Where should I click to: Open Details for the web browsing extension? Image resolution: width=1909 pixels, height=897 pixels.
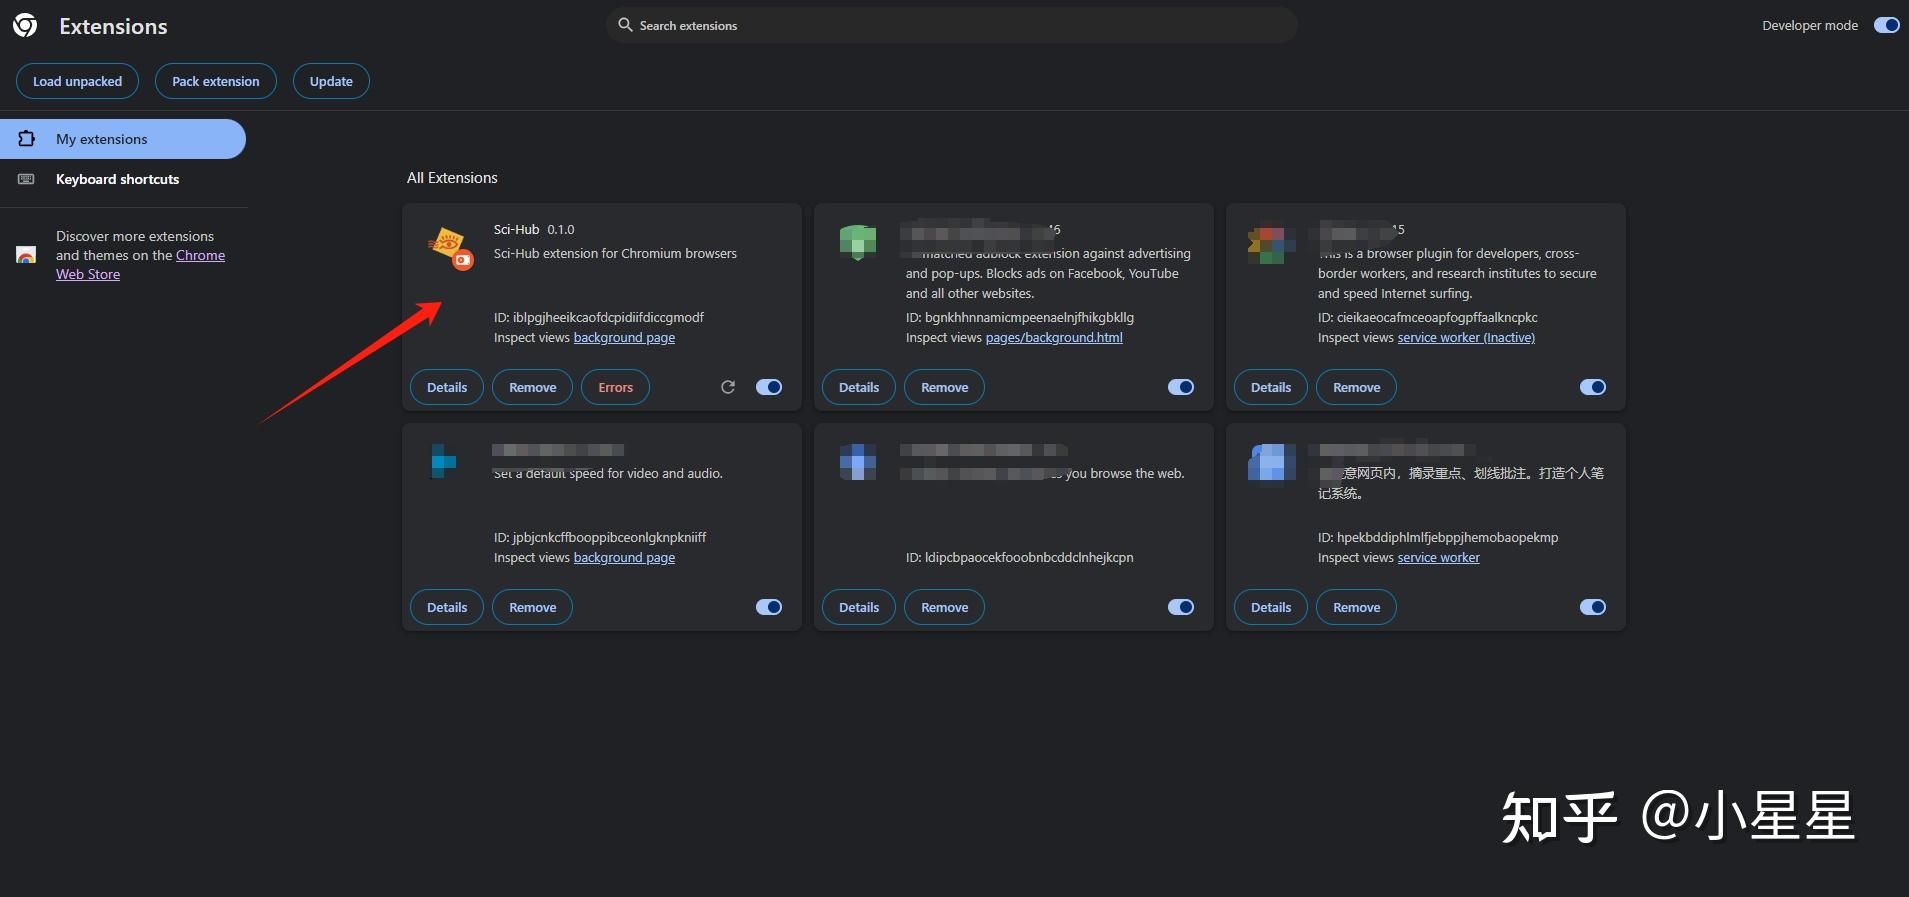click(x=859, y=607)
